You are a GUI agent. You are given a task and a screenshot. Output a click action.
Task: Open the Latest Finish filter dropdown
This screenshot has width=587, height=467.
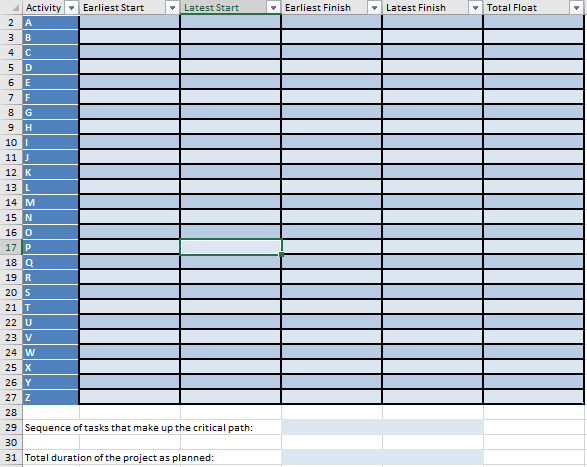pyautogui.click(x=475, y=7)
